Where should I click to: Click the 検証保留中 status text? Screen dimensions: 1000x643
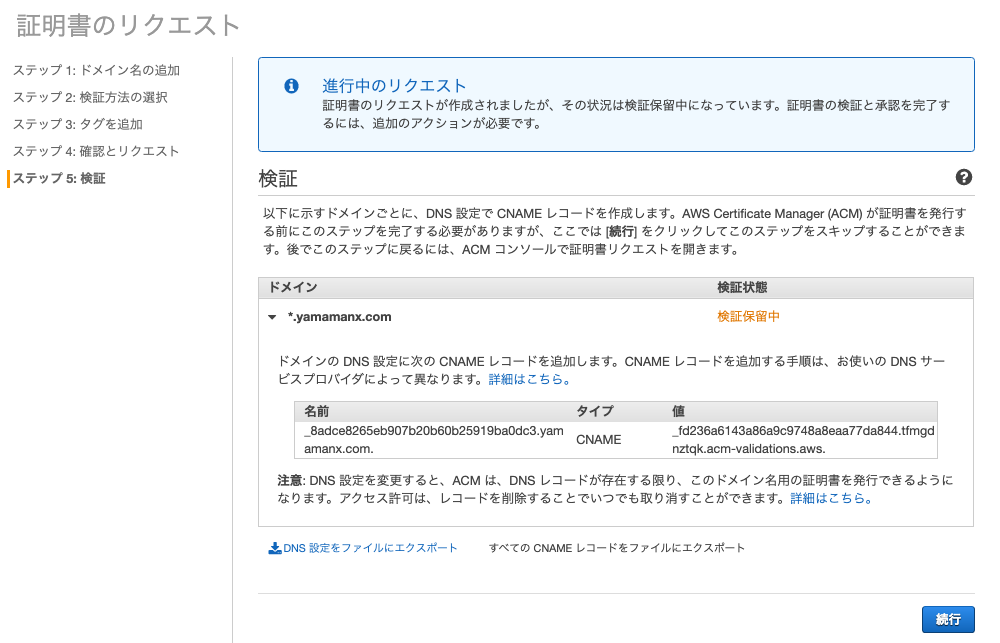[749, 316]
